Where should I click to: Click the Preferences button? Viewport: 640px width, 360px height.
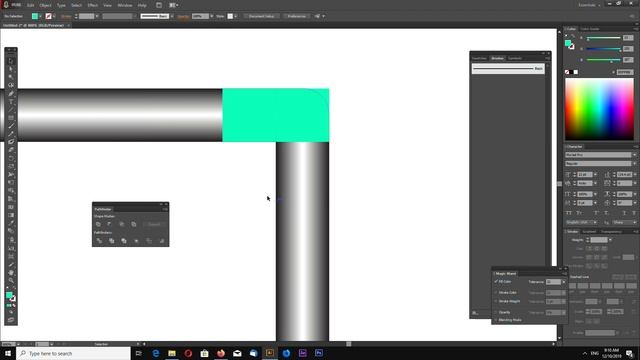[297, 16]
